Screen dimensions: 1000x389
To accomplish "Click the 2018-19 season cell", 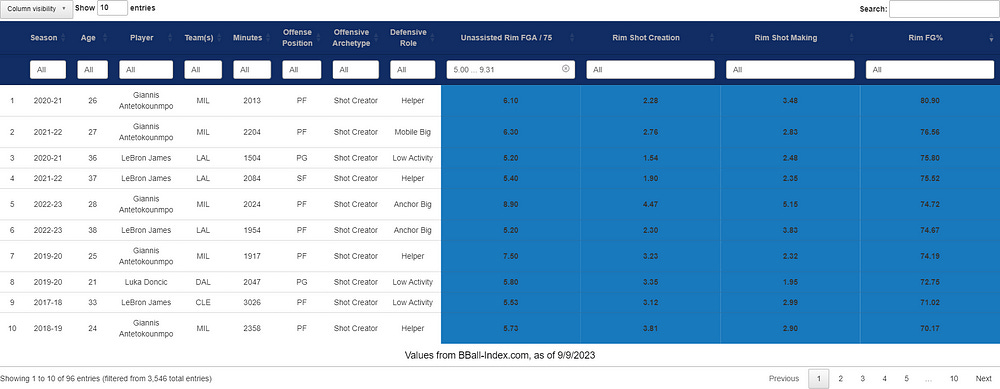I will pos(48,328).
